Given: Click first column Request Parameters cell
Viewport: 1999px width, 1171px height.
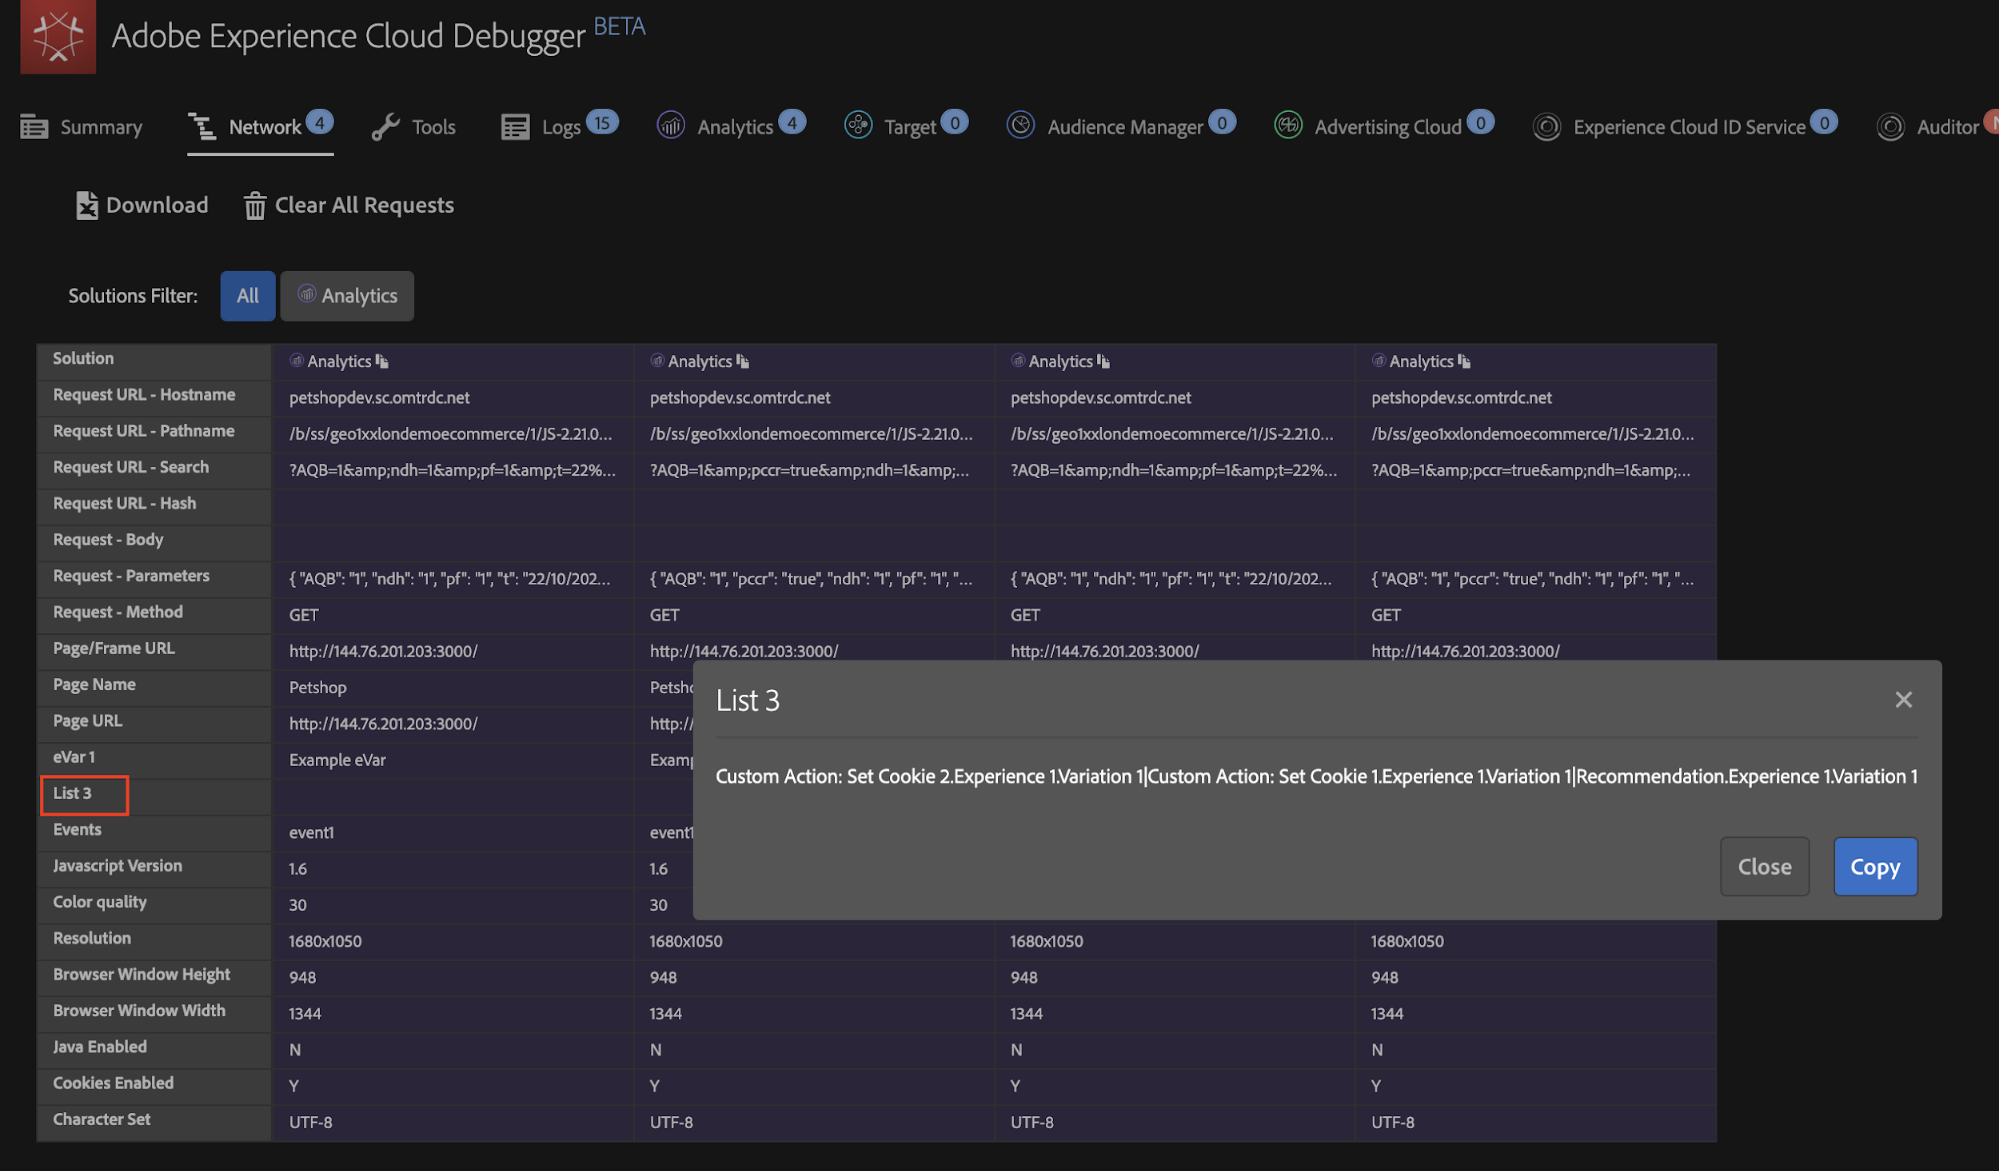Looking at the screenshot, I should pyautogui.click(x=450, y=579).
